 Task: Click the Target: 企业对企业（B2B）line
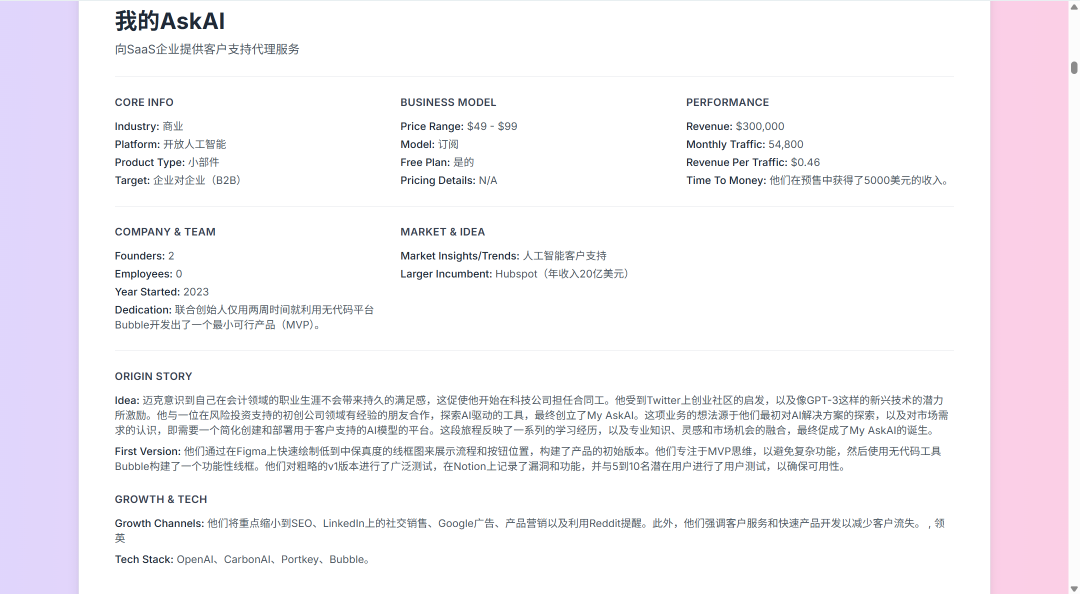(x=179, y=180)
